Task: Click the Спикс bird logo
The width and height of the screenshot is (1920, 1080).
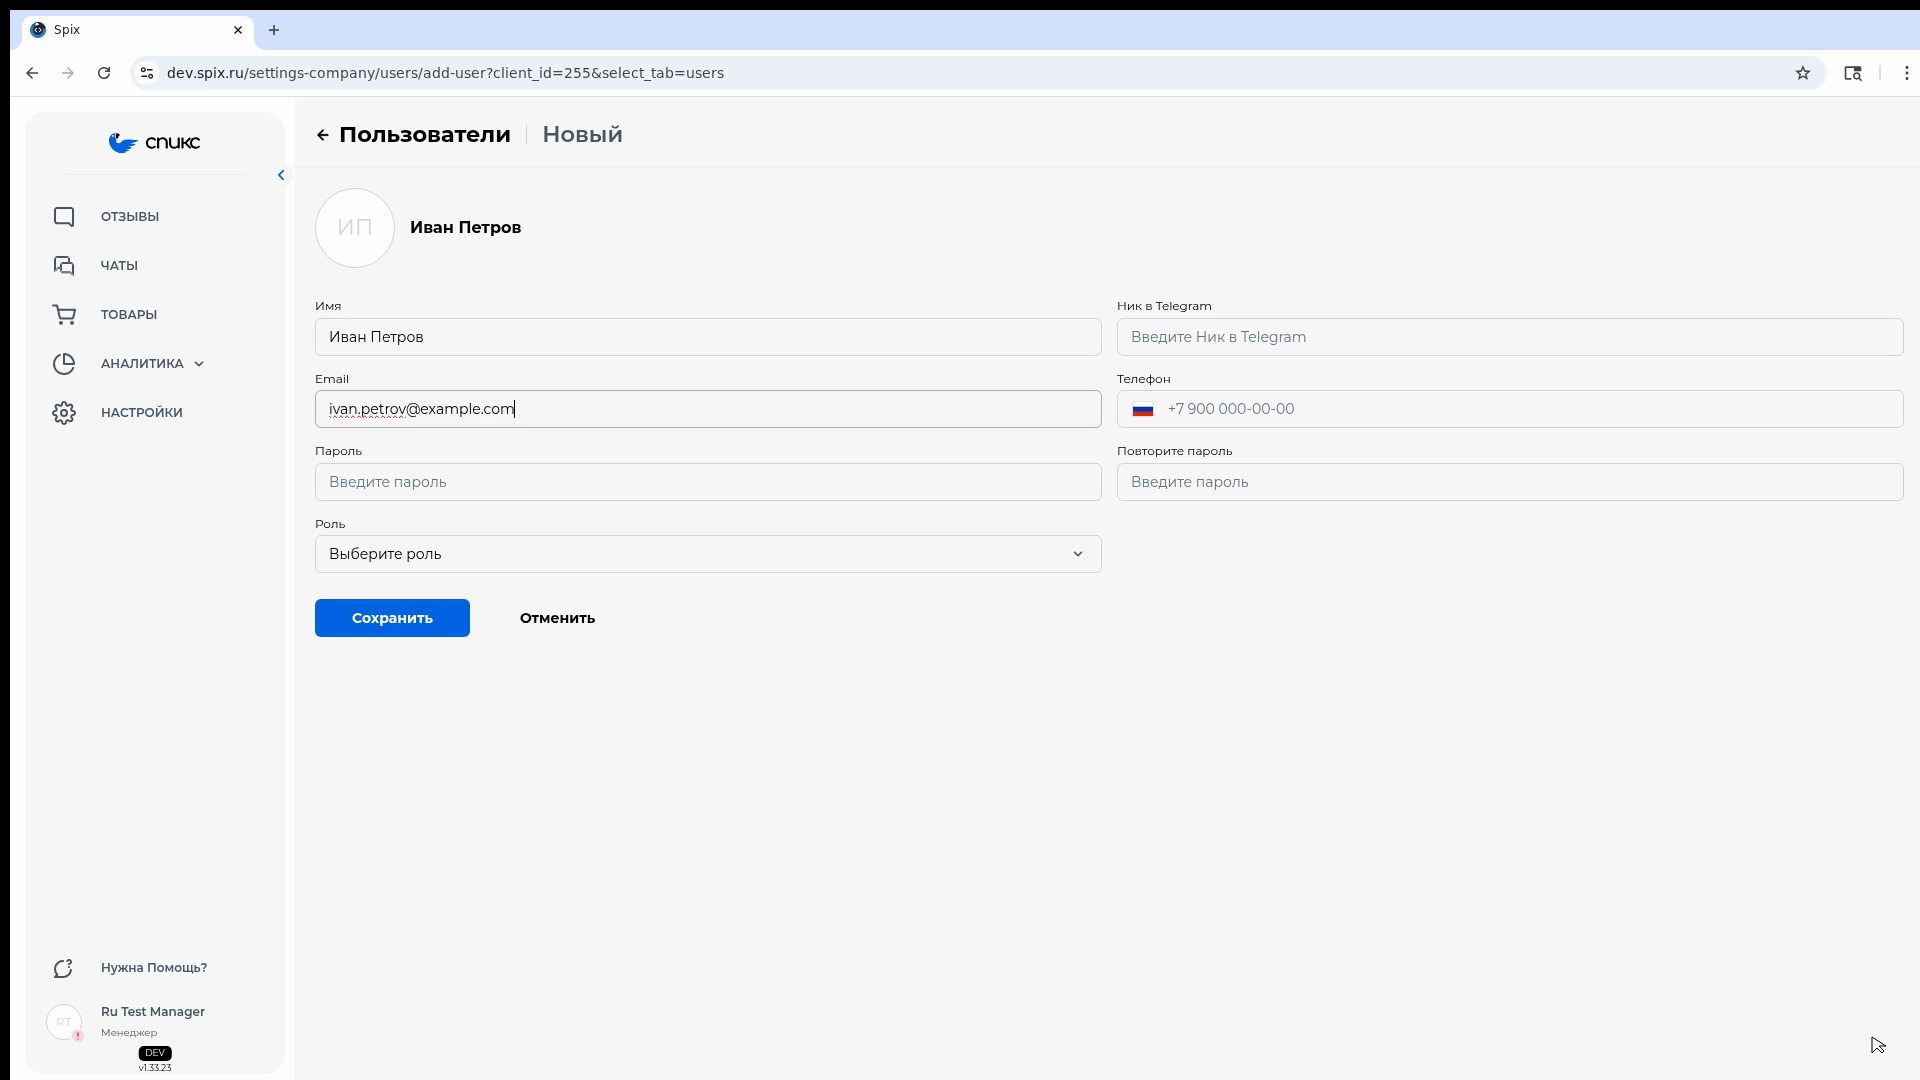Action: click(x=154, y=143)
